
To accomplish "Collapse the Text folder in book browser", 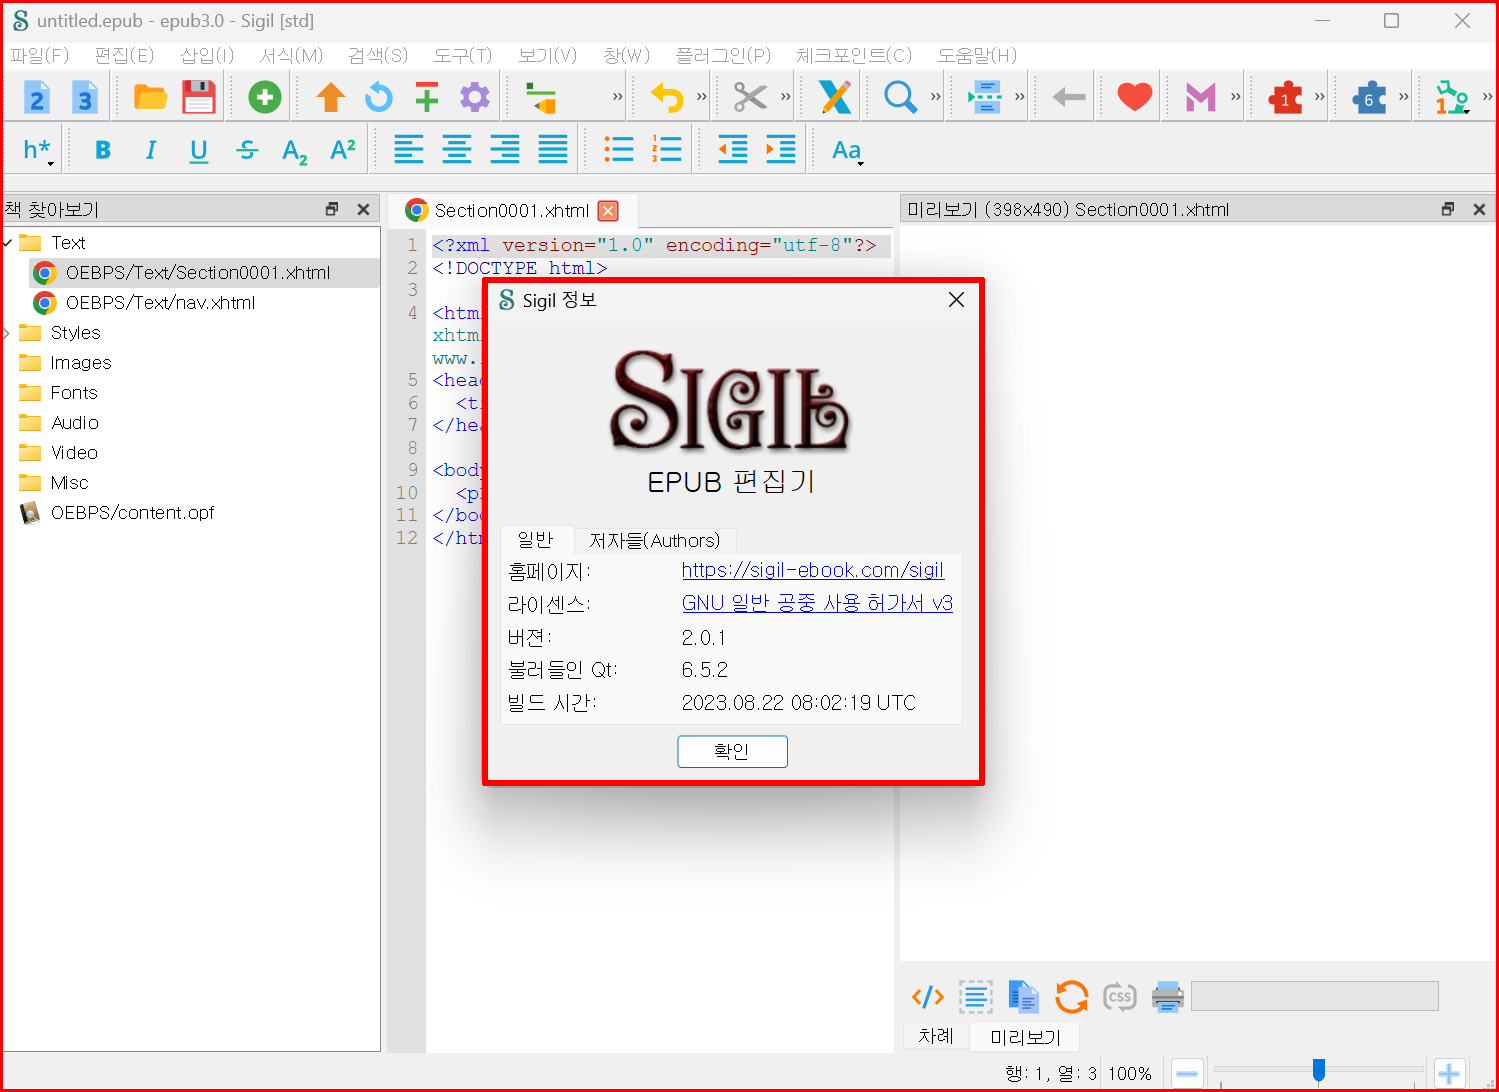I will [7, 243].
